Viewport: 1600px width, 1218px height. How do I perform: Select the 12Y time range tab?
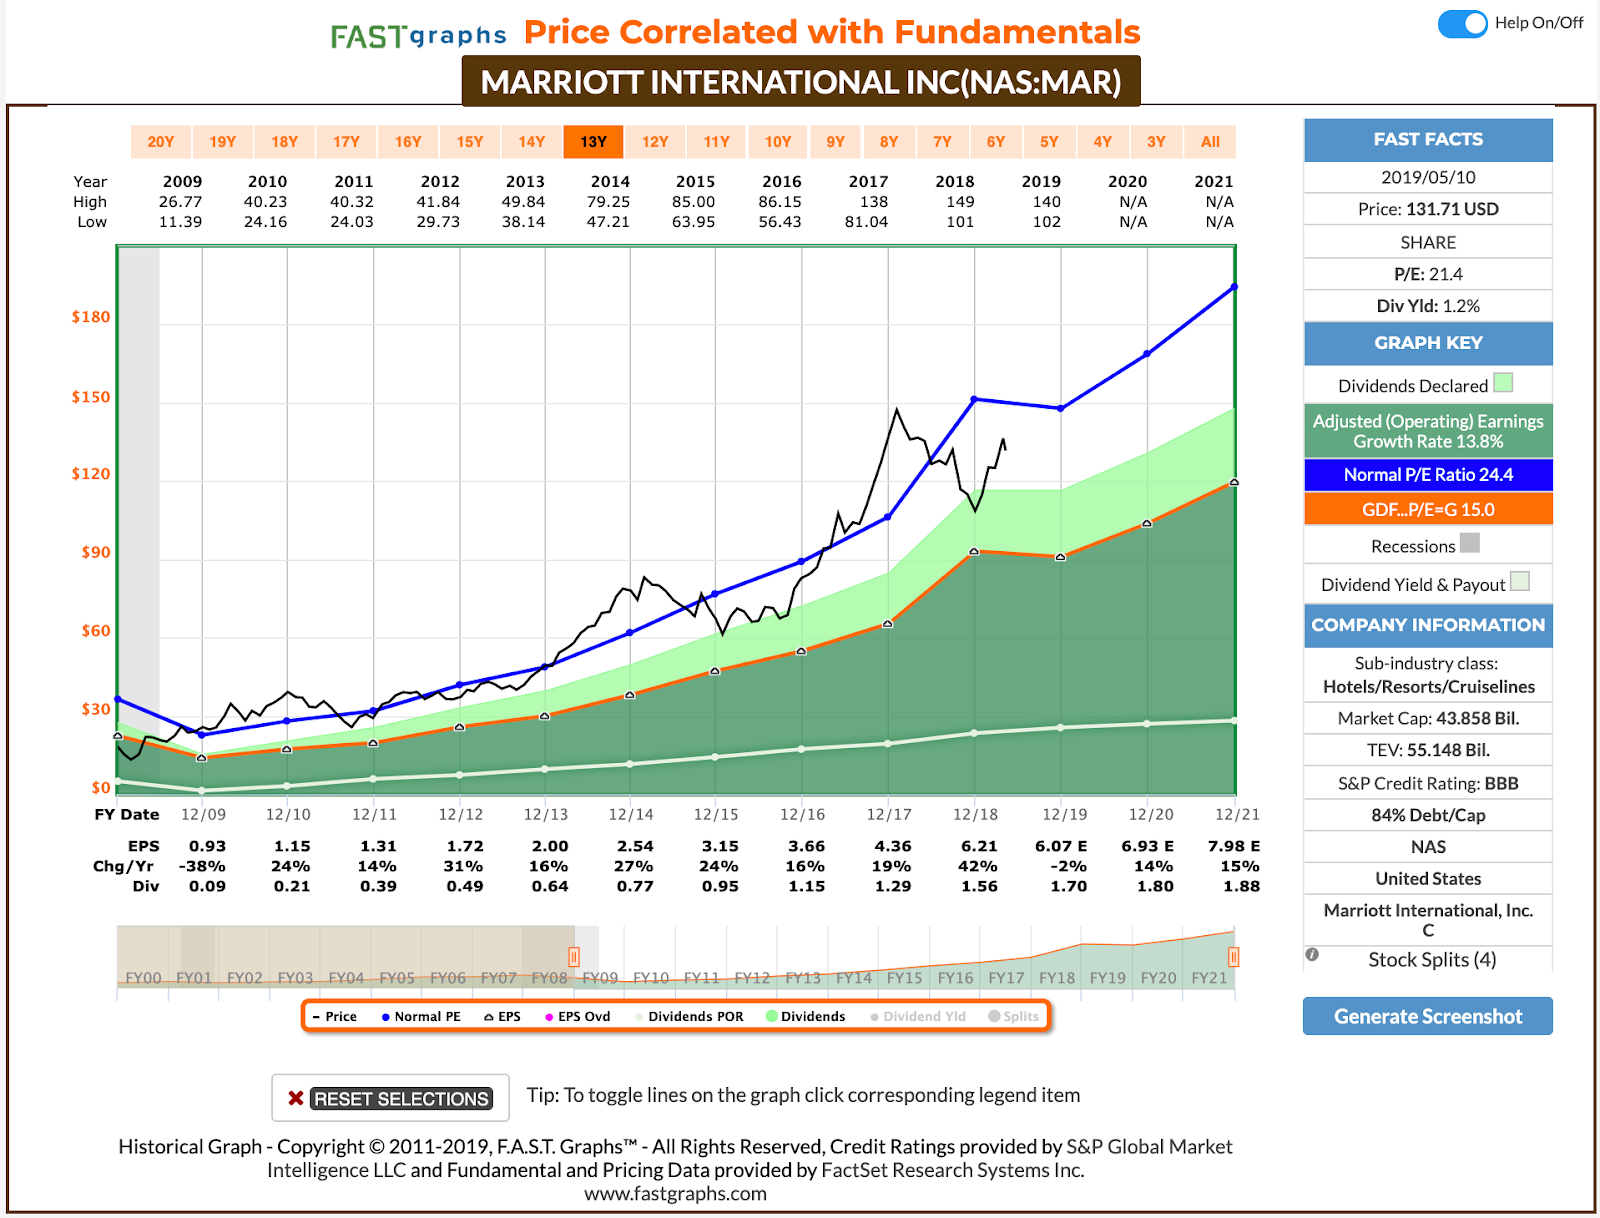tap(655, 142)
